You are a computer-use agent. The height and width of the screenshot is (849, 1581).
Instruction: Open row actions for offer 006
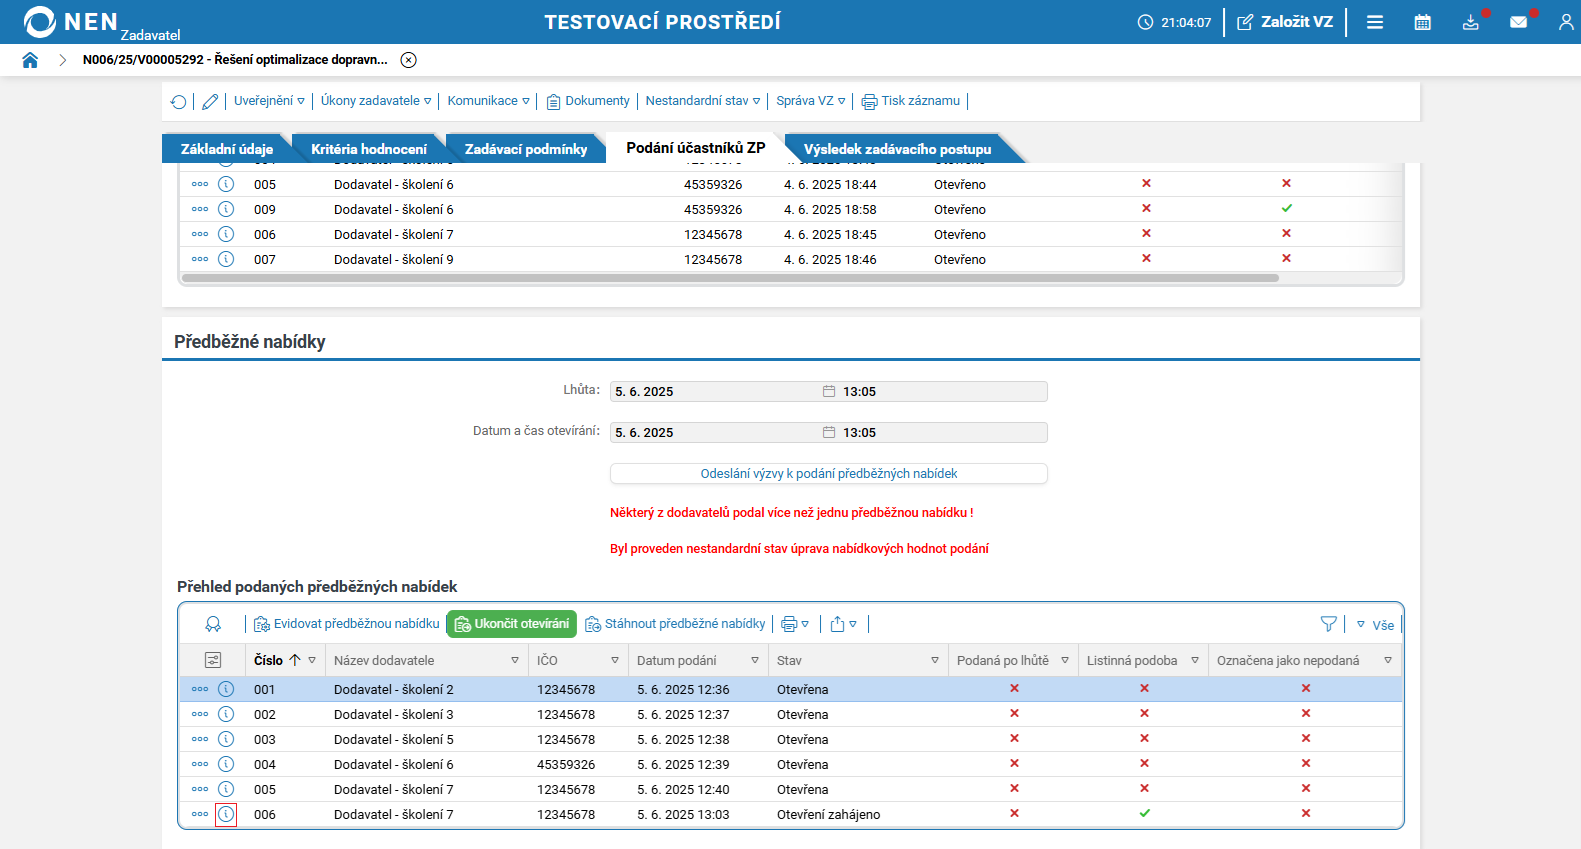click(x=200, y=814)
